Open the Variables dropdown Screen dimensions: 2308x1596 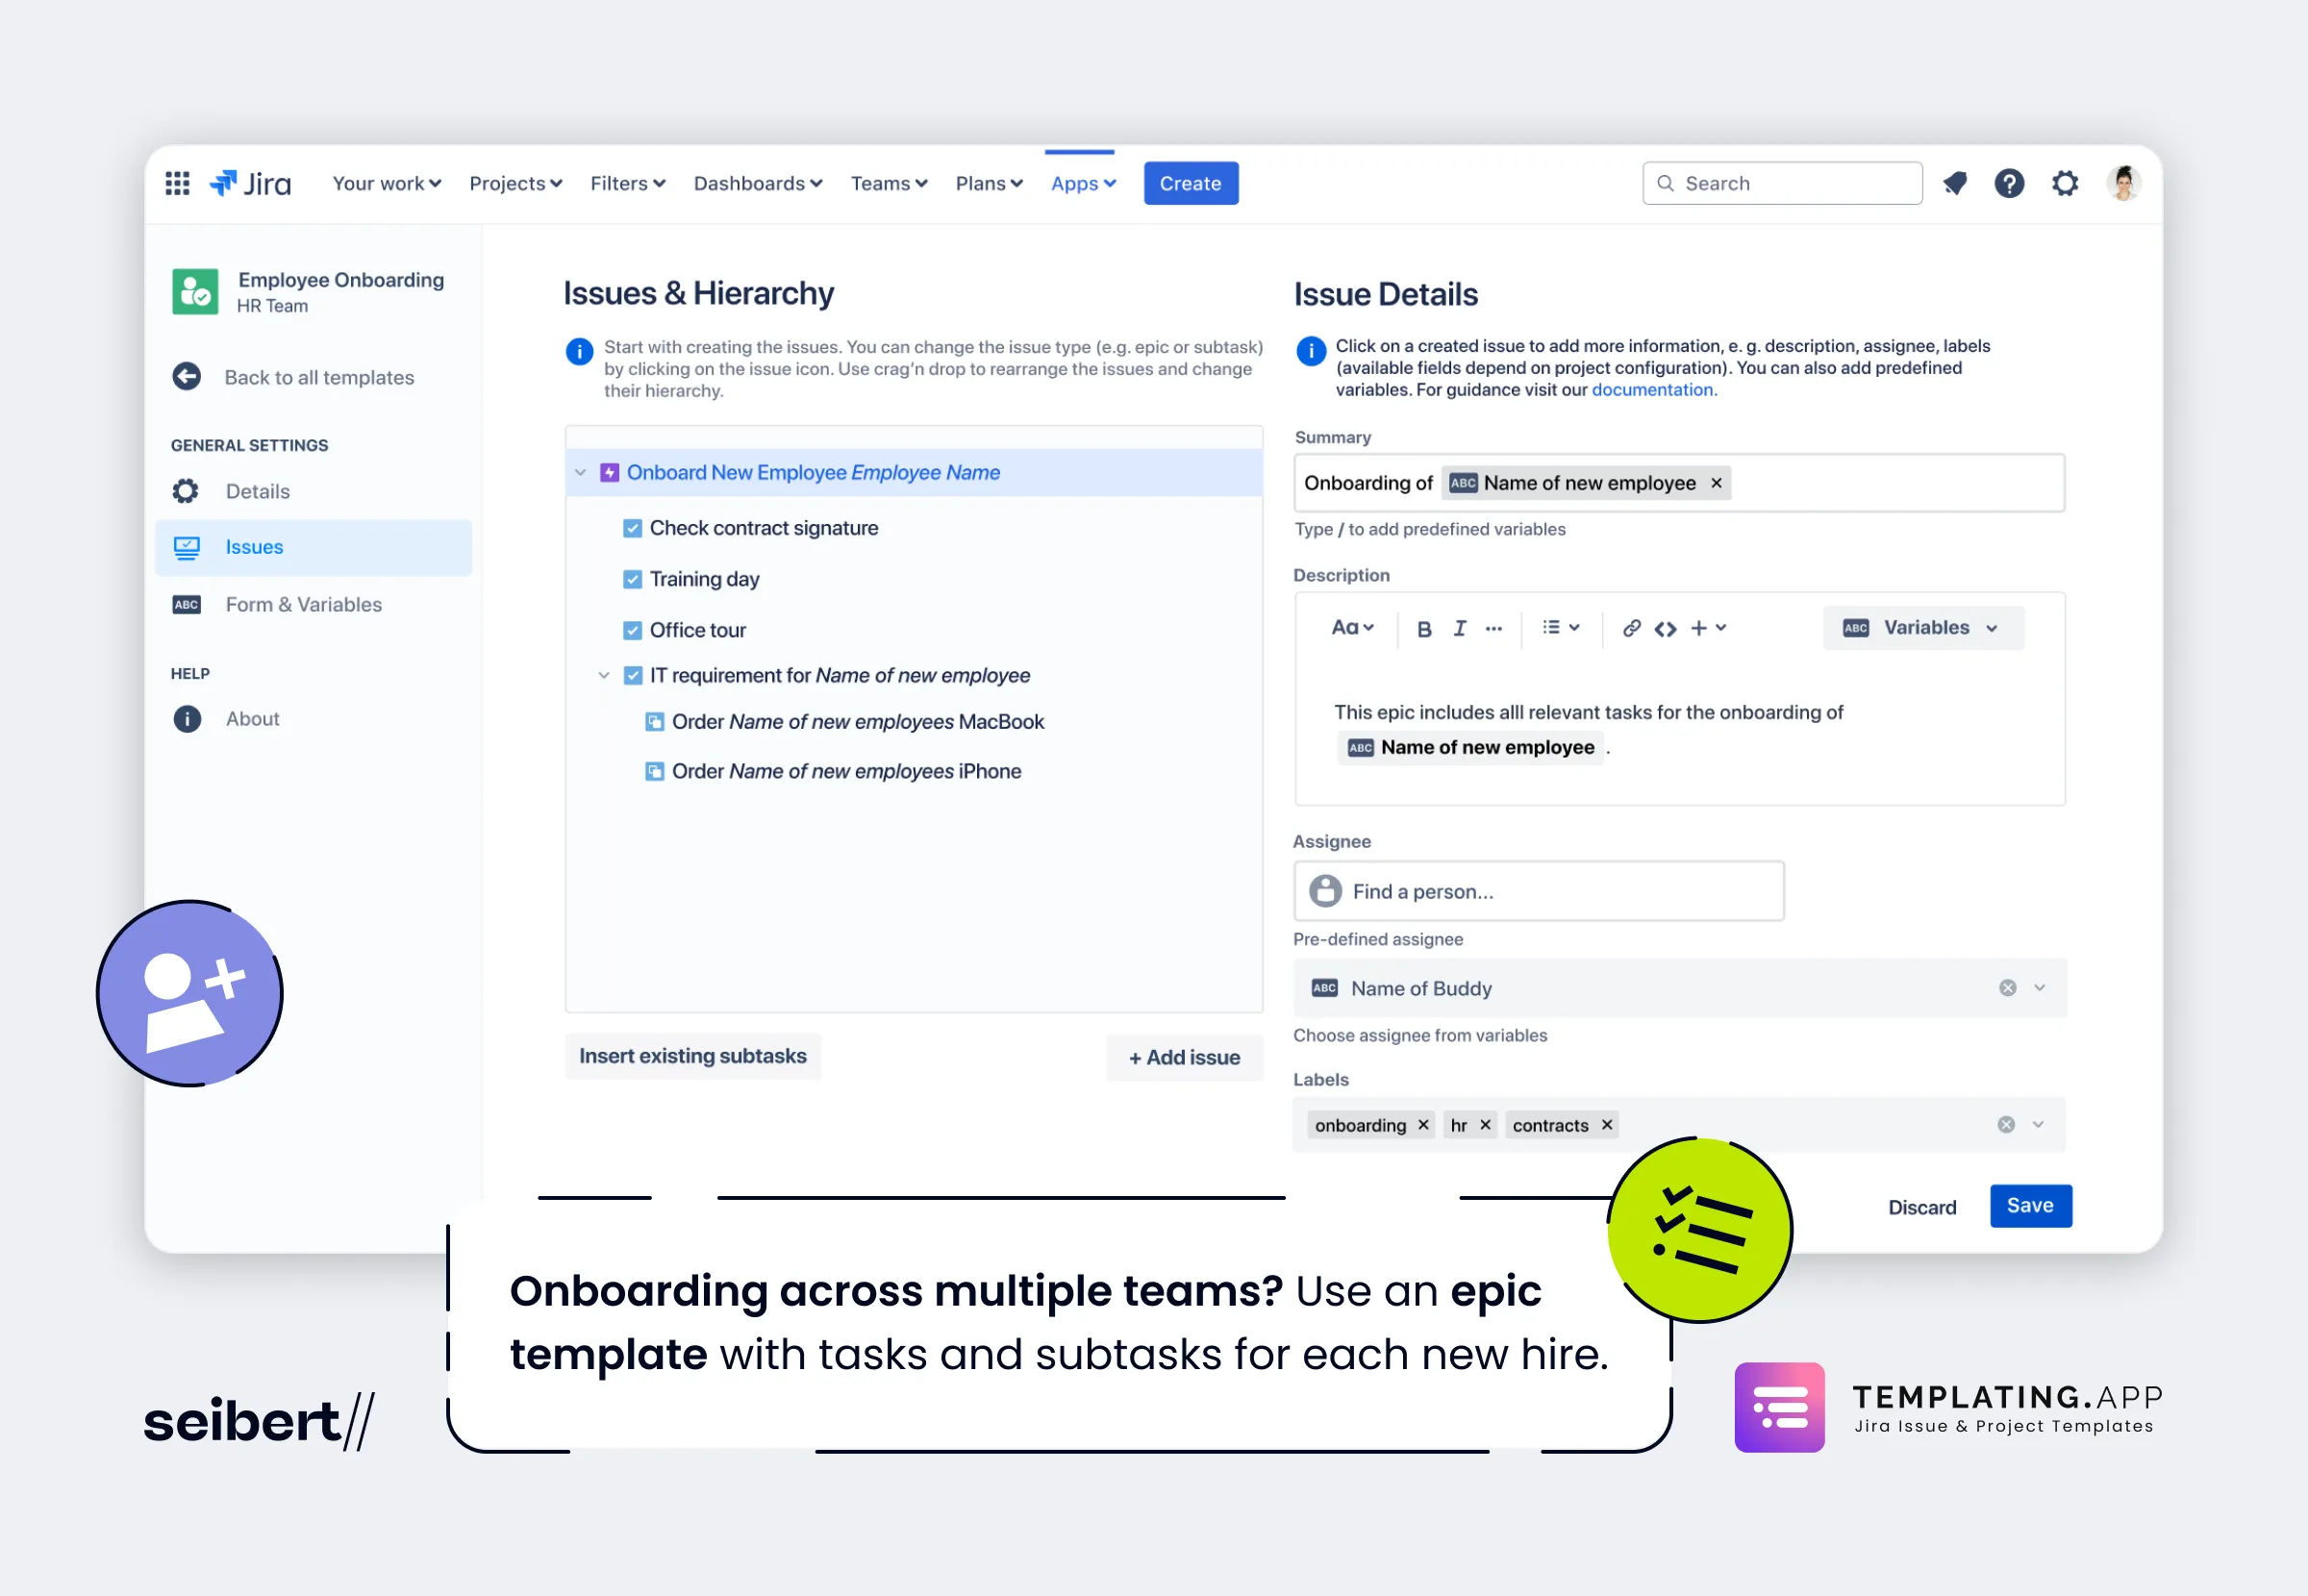pos(1922,628)
